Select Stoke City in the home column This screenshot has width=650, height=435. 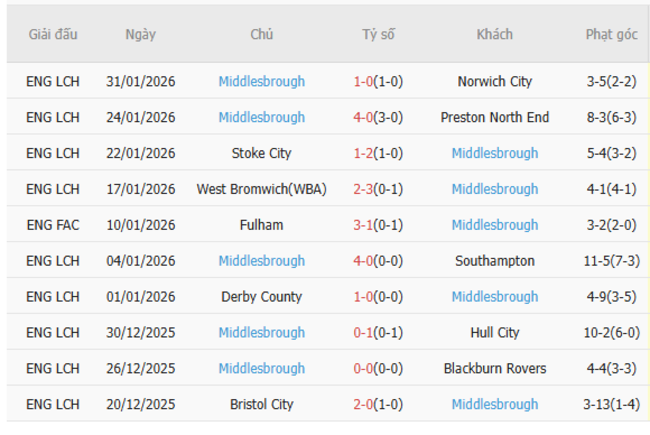pyautogui.click(x=262, y=154)
